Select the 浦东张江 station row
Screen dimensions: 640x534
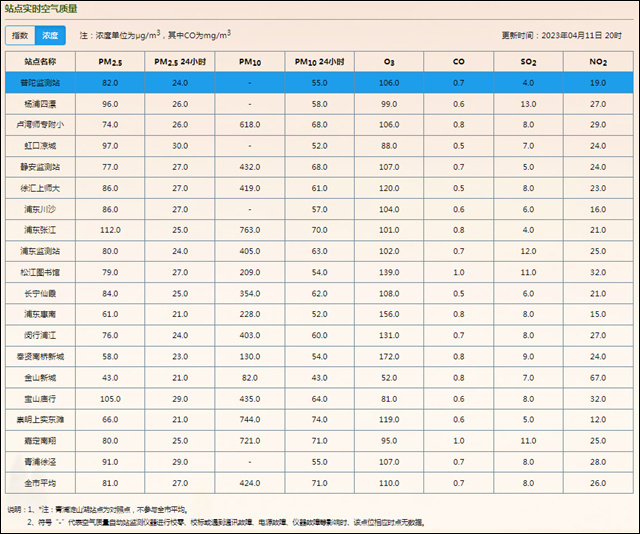tap(319, 230)
